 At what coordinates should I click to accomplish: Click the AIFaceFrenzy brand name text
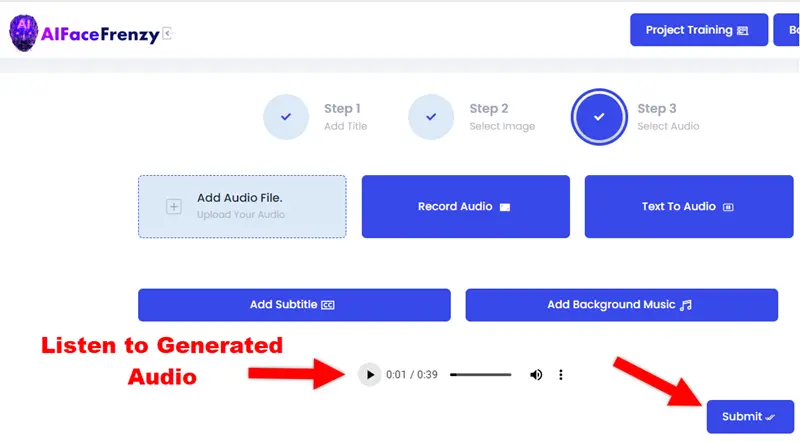pos(100,35)
